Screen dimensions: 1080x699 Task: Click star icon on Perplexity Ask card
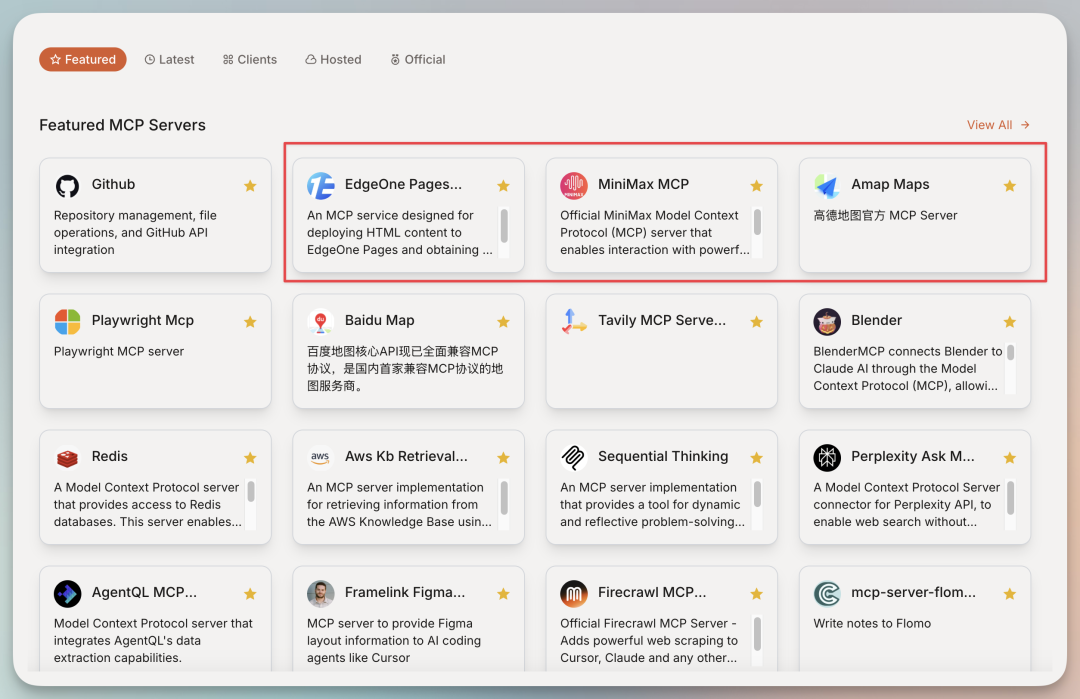[1010, 458]
